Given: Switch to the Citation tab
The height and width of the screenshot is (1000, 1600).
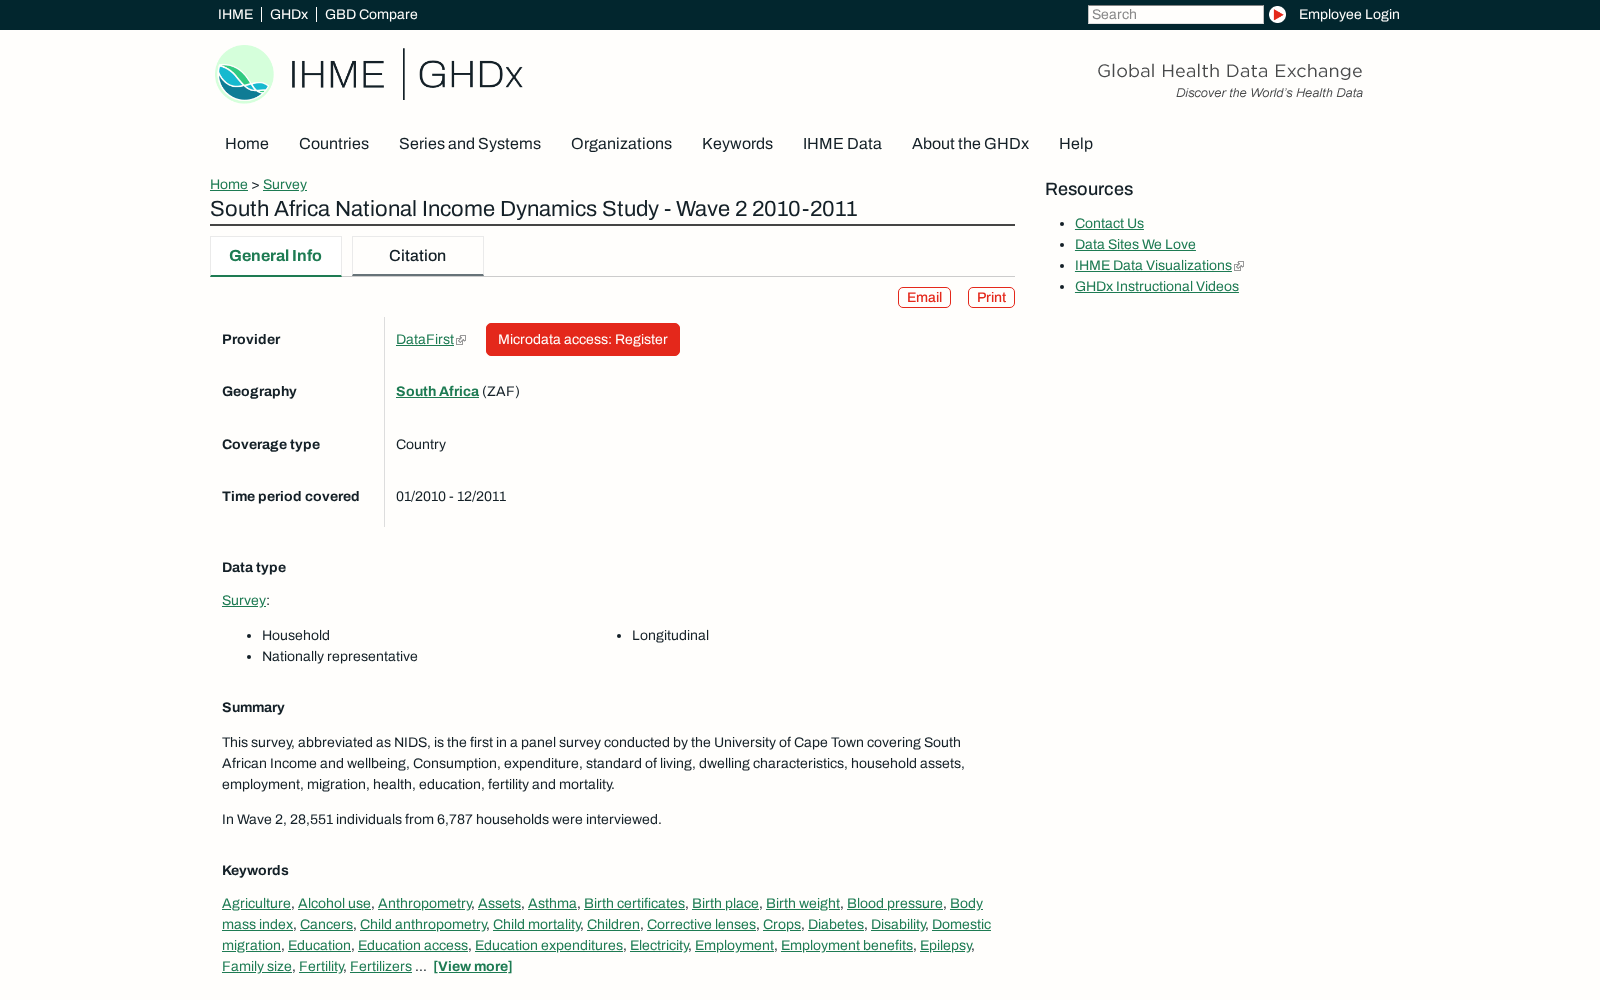Looking at the screenshot, I should point(418,256).
